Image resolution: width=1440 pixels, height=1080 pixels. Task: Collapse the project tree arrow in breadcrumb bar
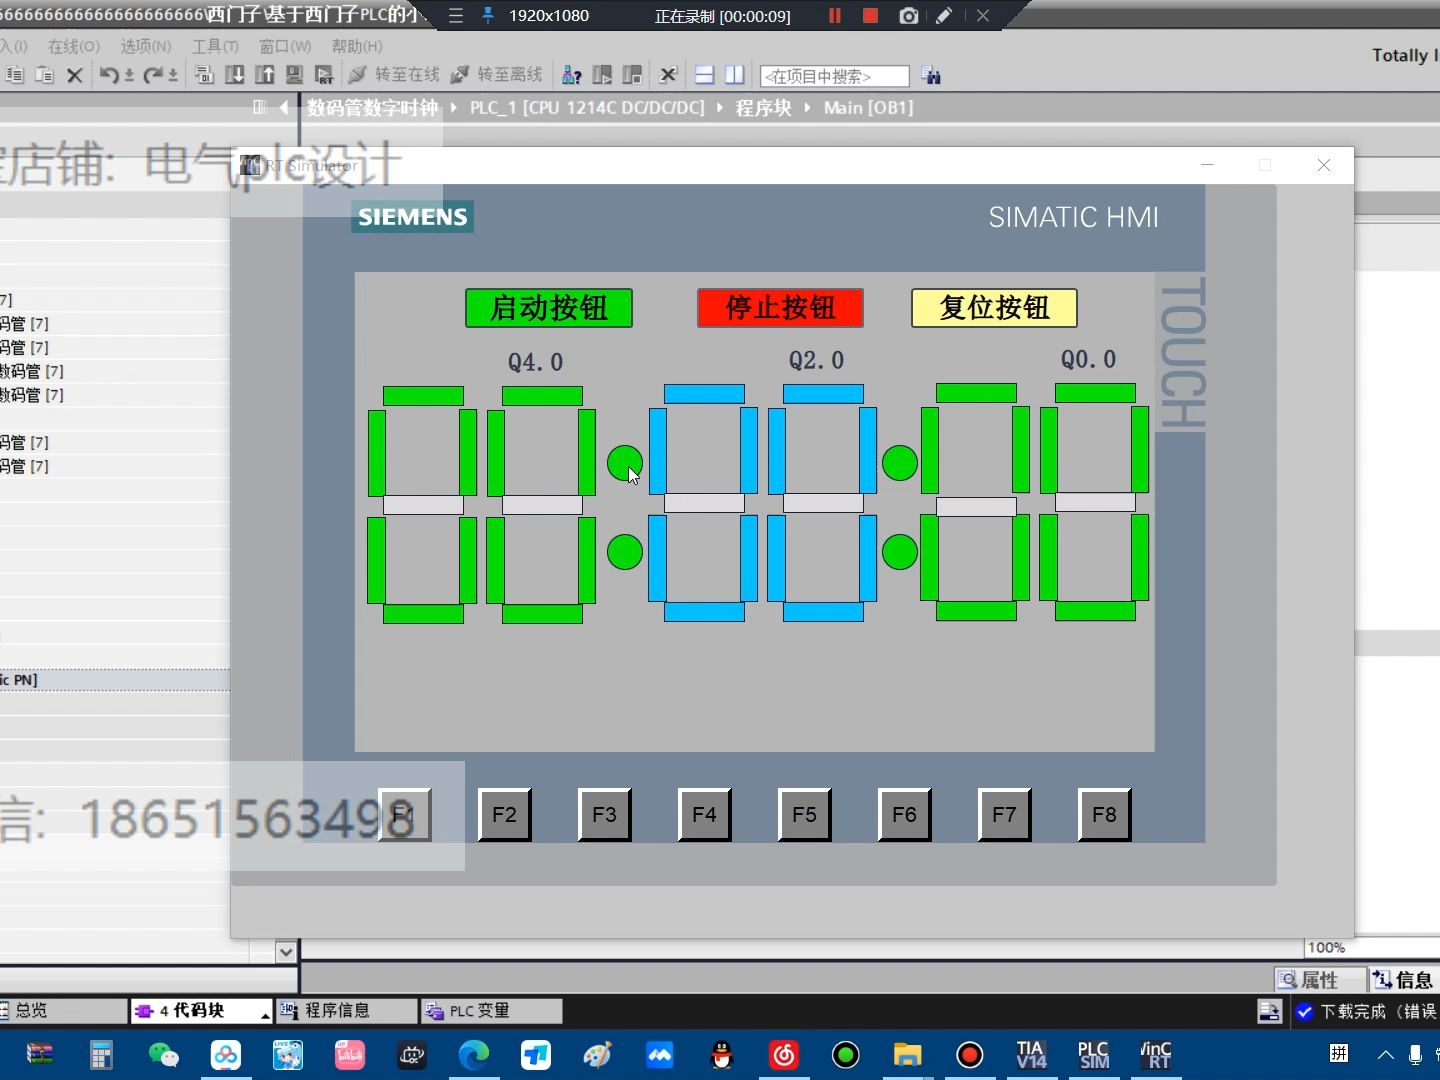tap(284, 108)
